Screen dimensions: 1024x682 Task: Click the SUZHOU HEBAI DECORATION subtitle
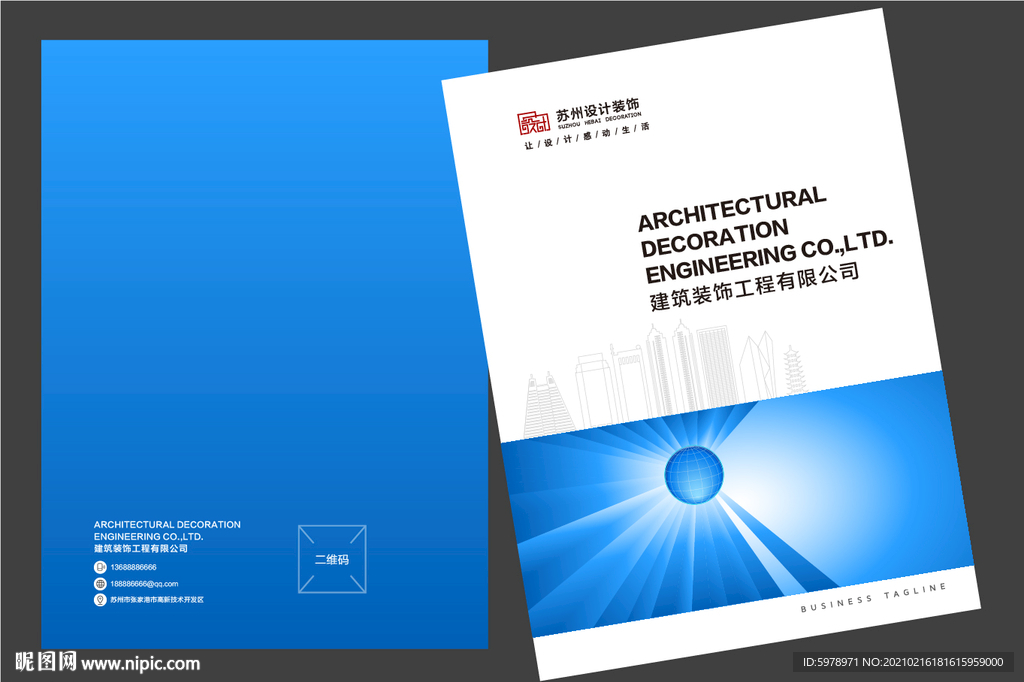600,120
